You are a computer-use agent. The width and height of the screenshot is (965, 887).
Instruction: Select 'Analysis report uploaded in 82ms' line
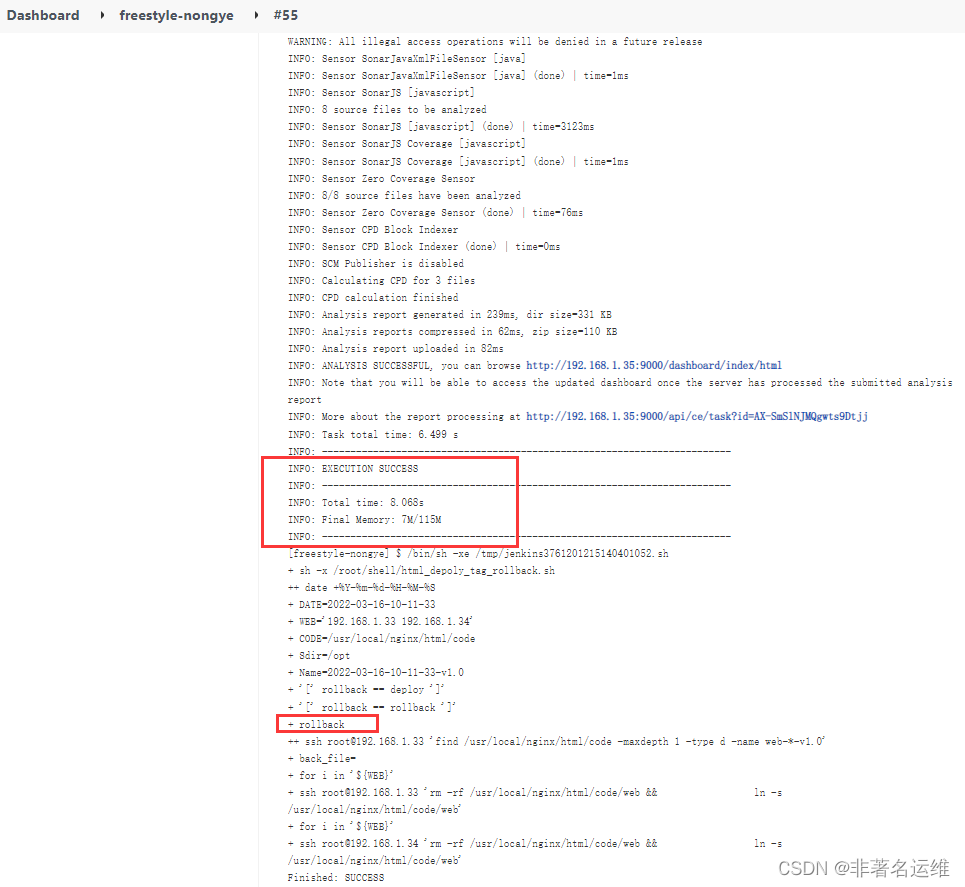click(x=395, y=348)
